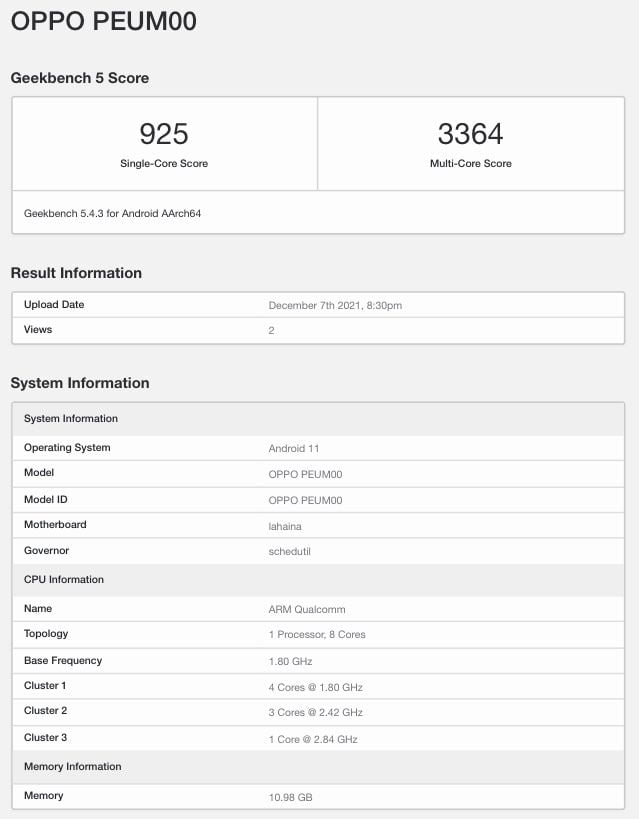Click the upload date December 7th 2021
Screen dimensions: 639x819
pyautogui.click(x=335, y=305)
